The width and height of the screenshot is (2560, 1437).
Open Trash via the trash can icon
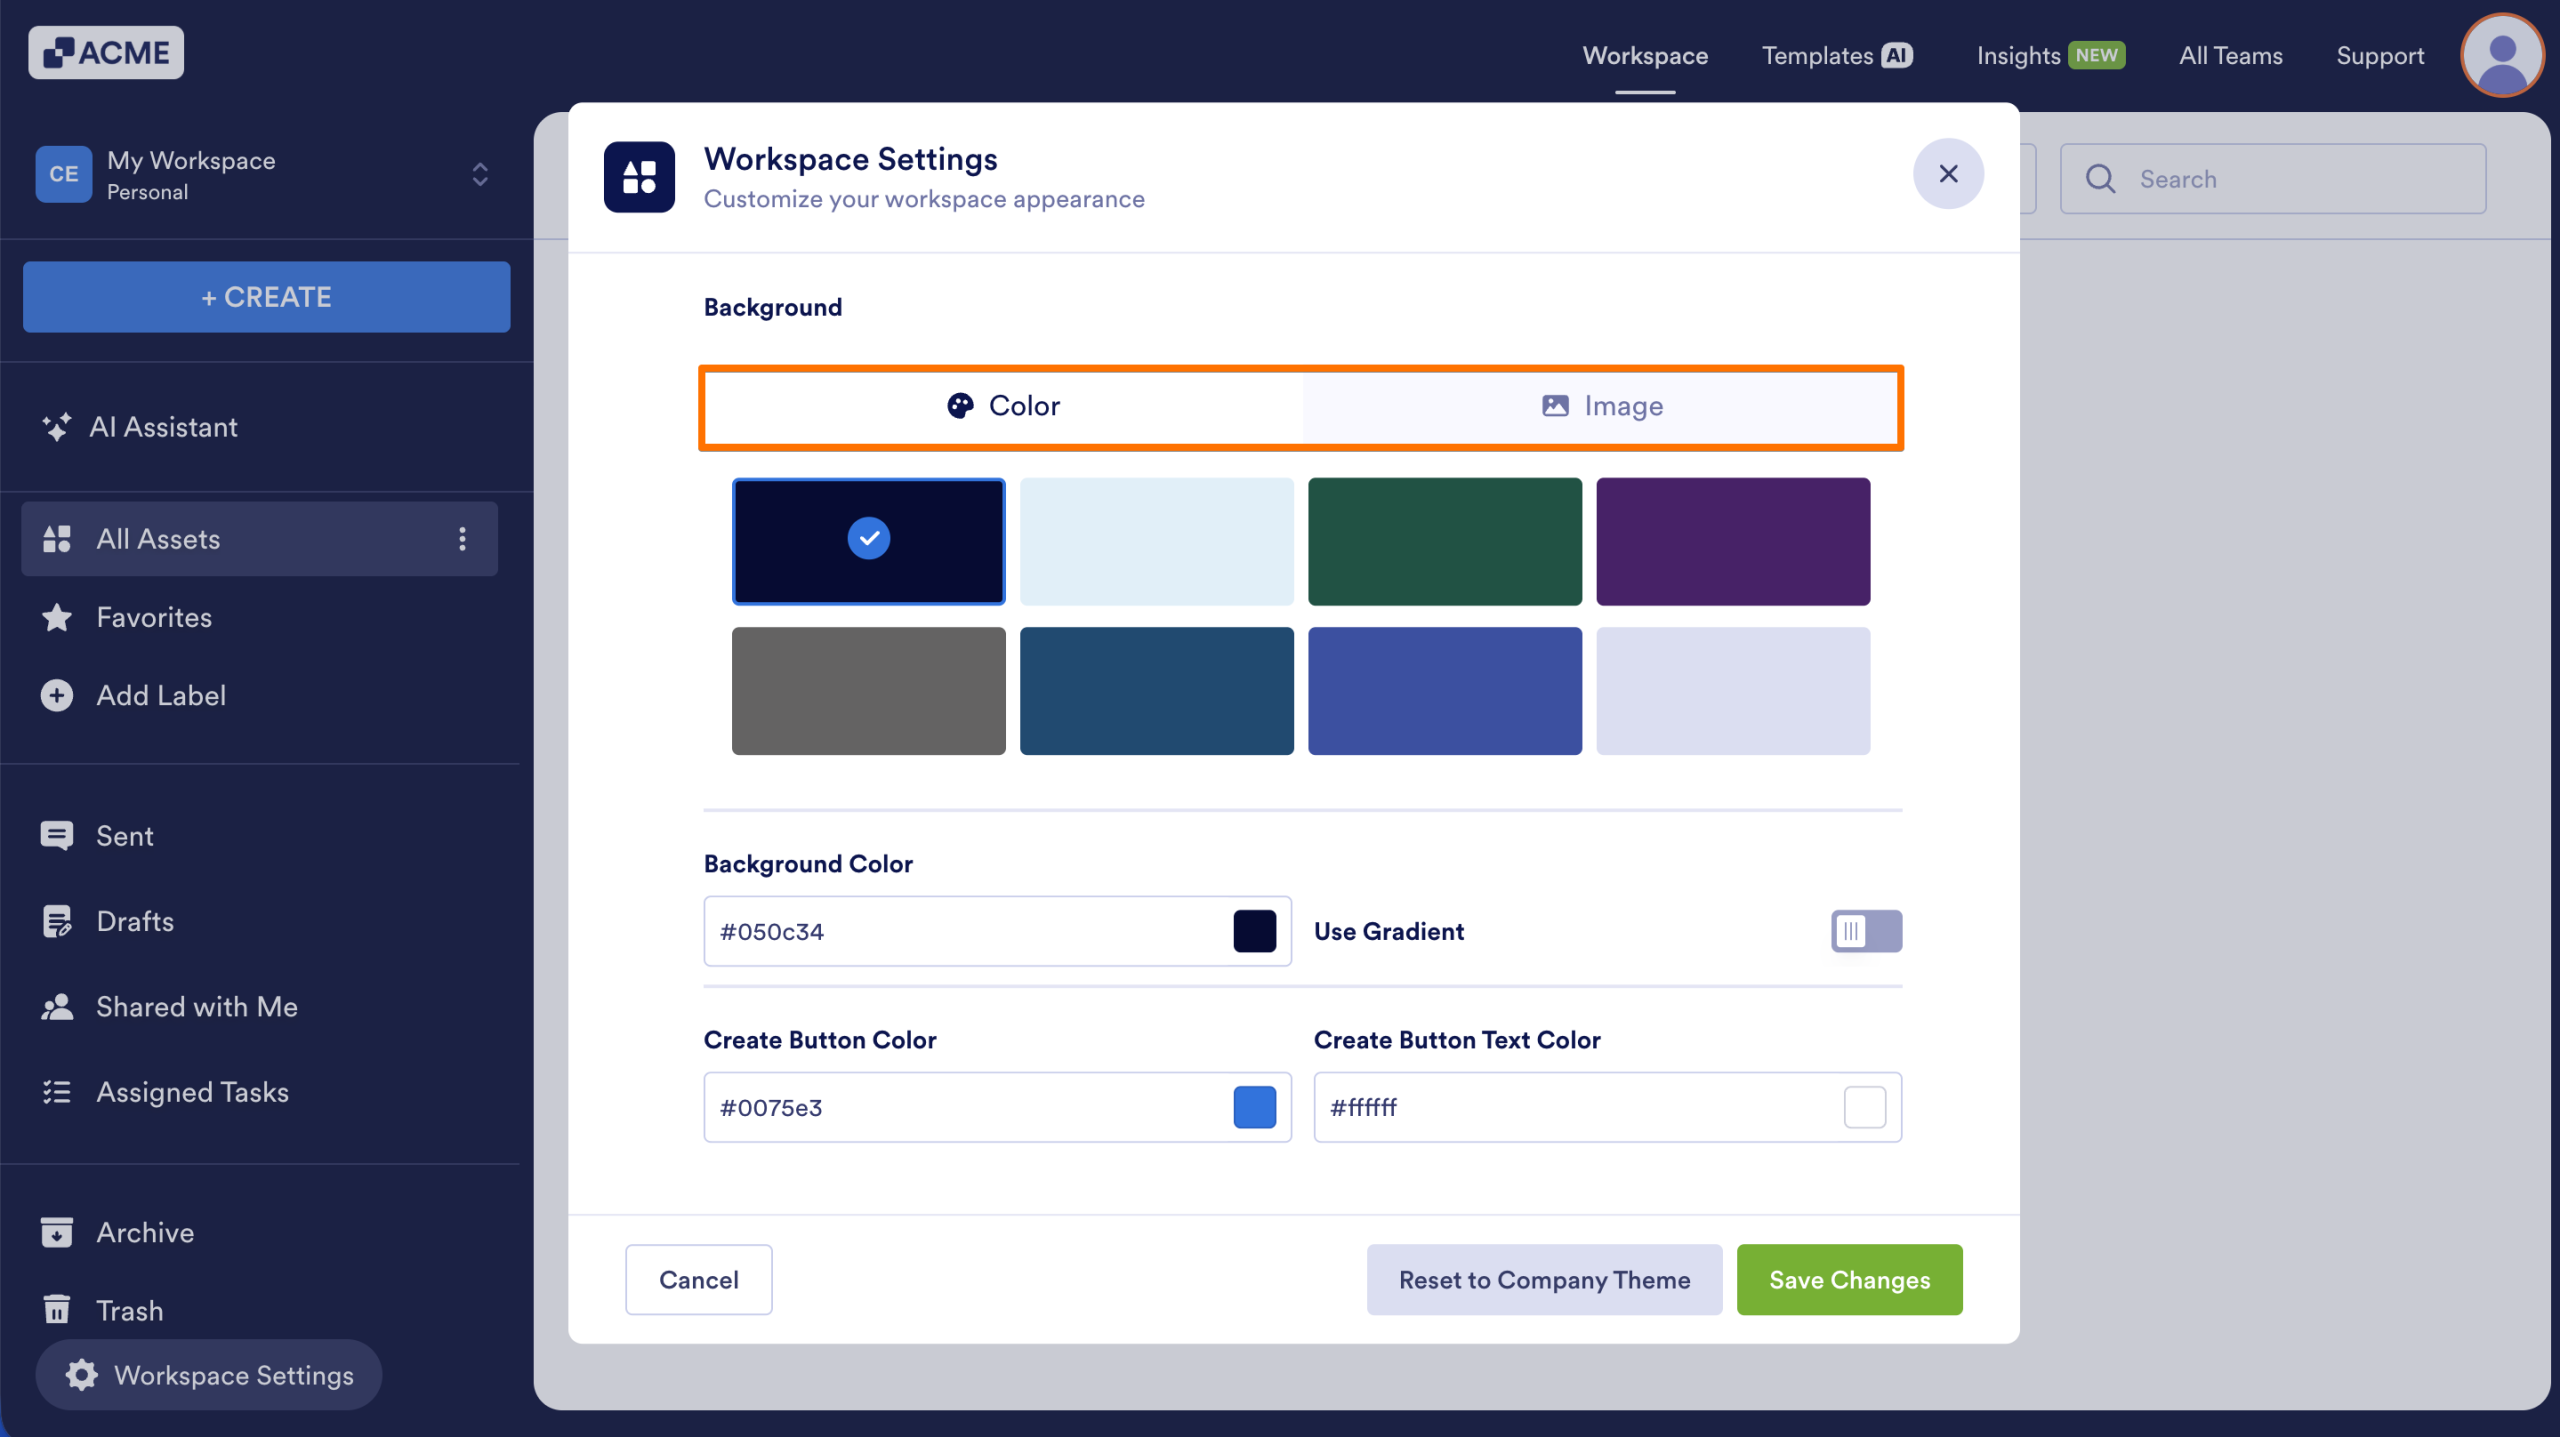coord(57,1309)
